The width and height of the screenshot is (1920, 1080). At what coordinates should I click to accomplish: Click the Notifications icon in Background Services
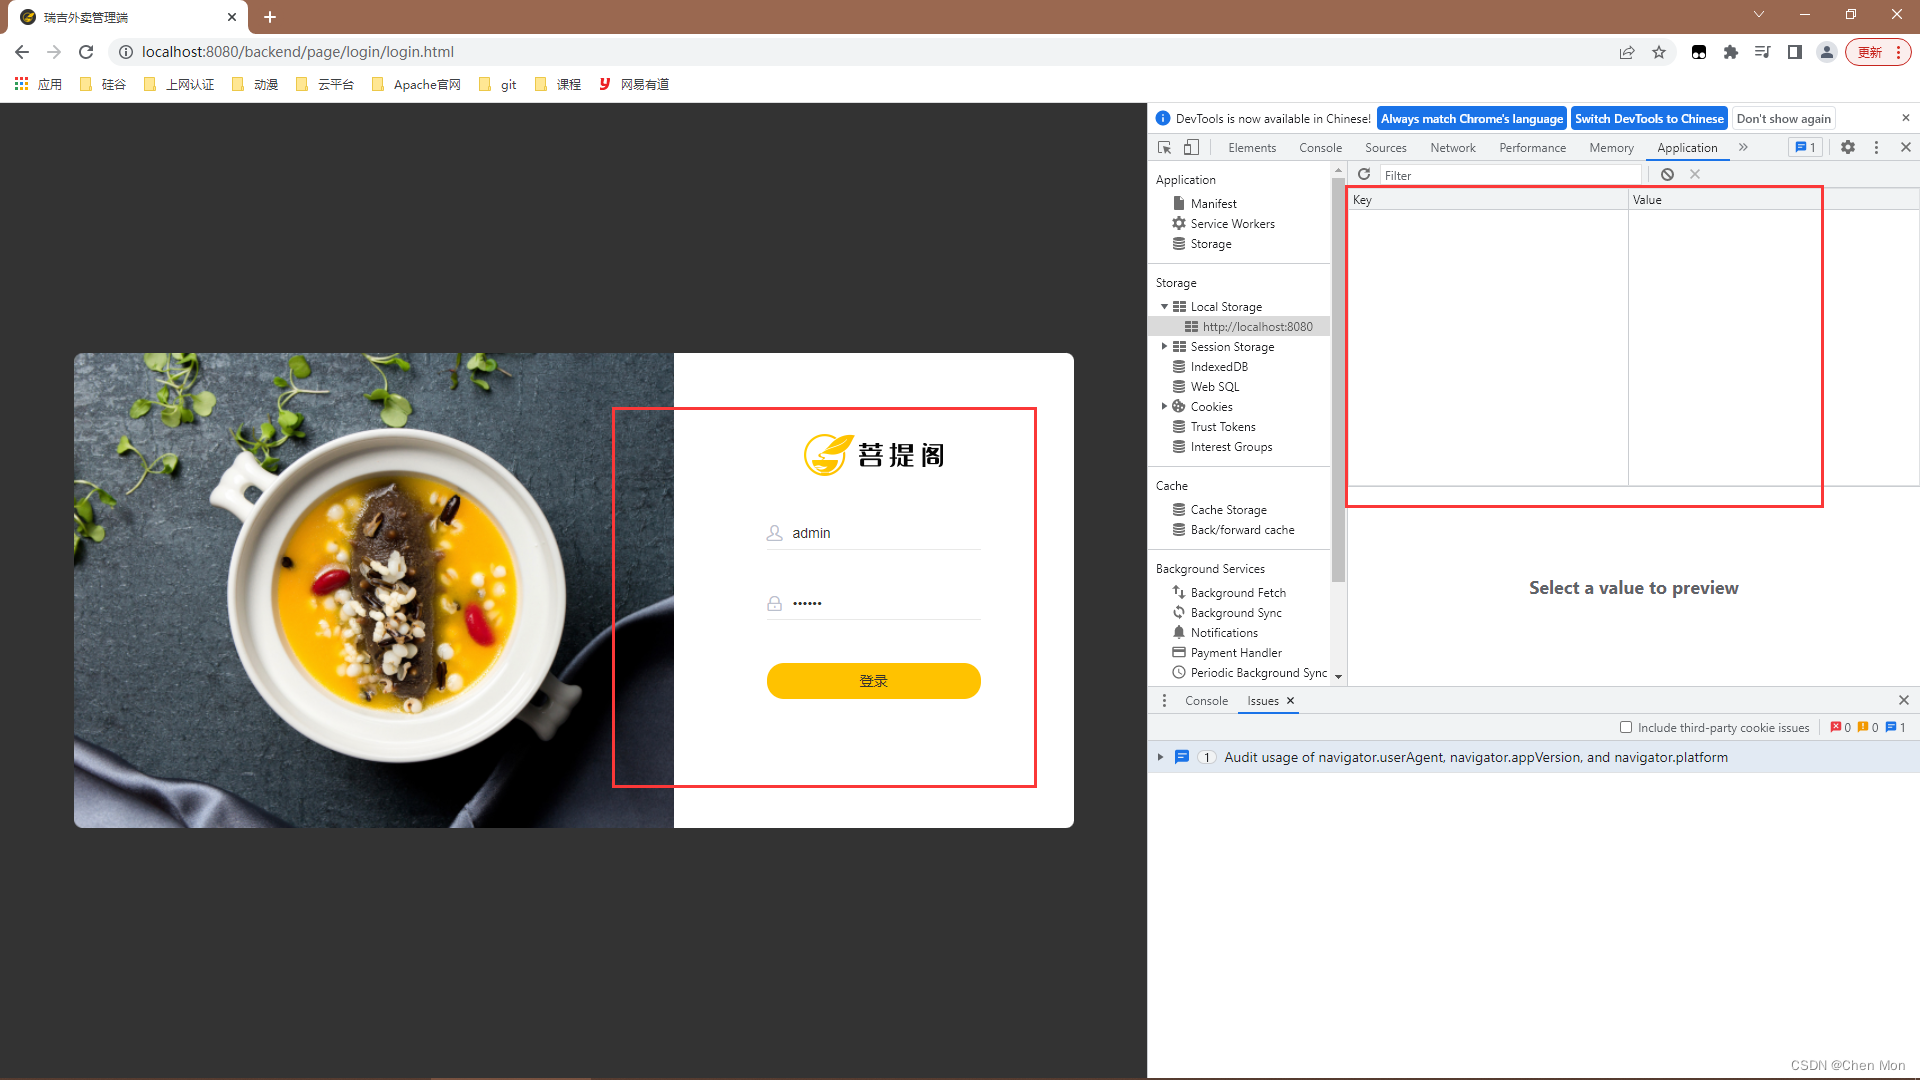1178,633
